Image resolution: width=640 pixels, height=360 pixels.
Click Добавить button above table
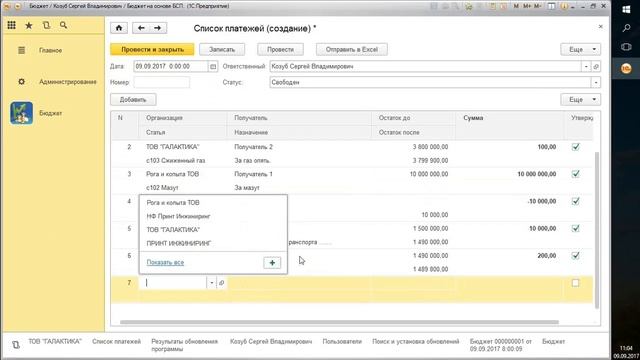[133, 100]
